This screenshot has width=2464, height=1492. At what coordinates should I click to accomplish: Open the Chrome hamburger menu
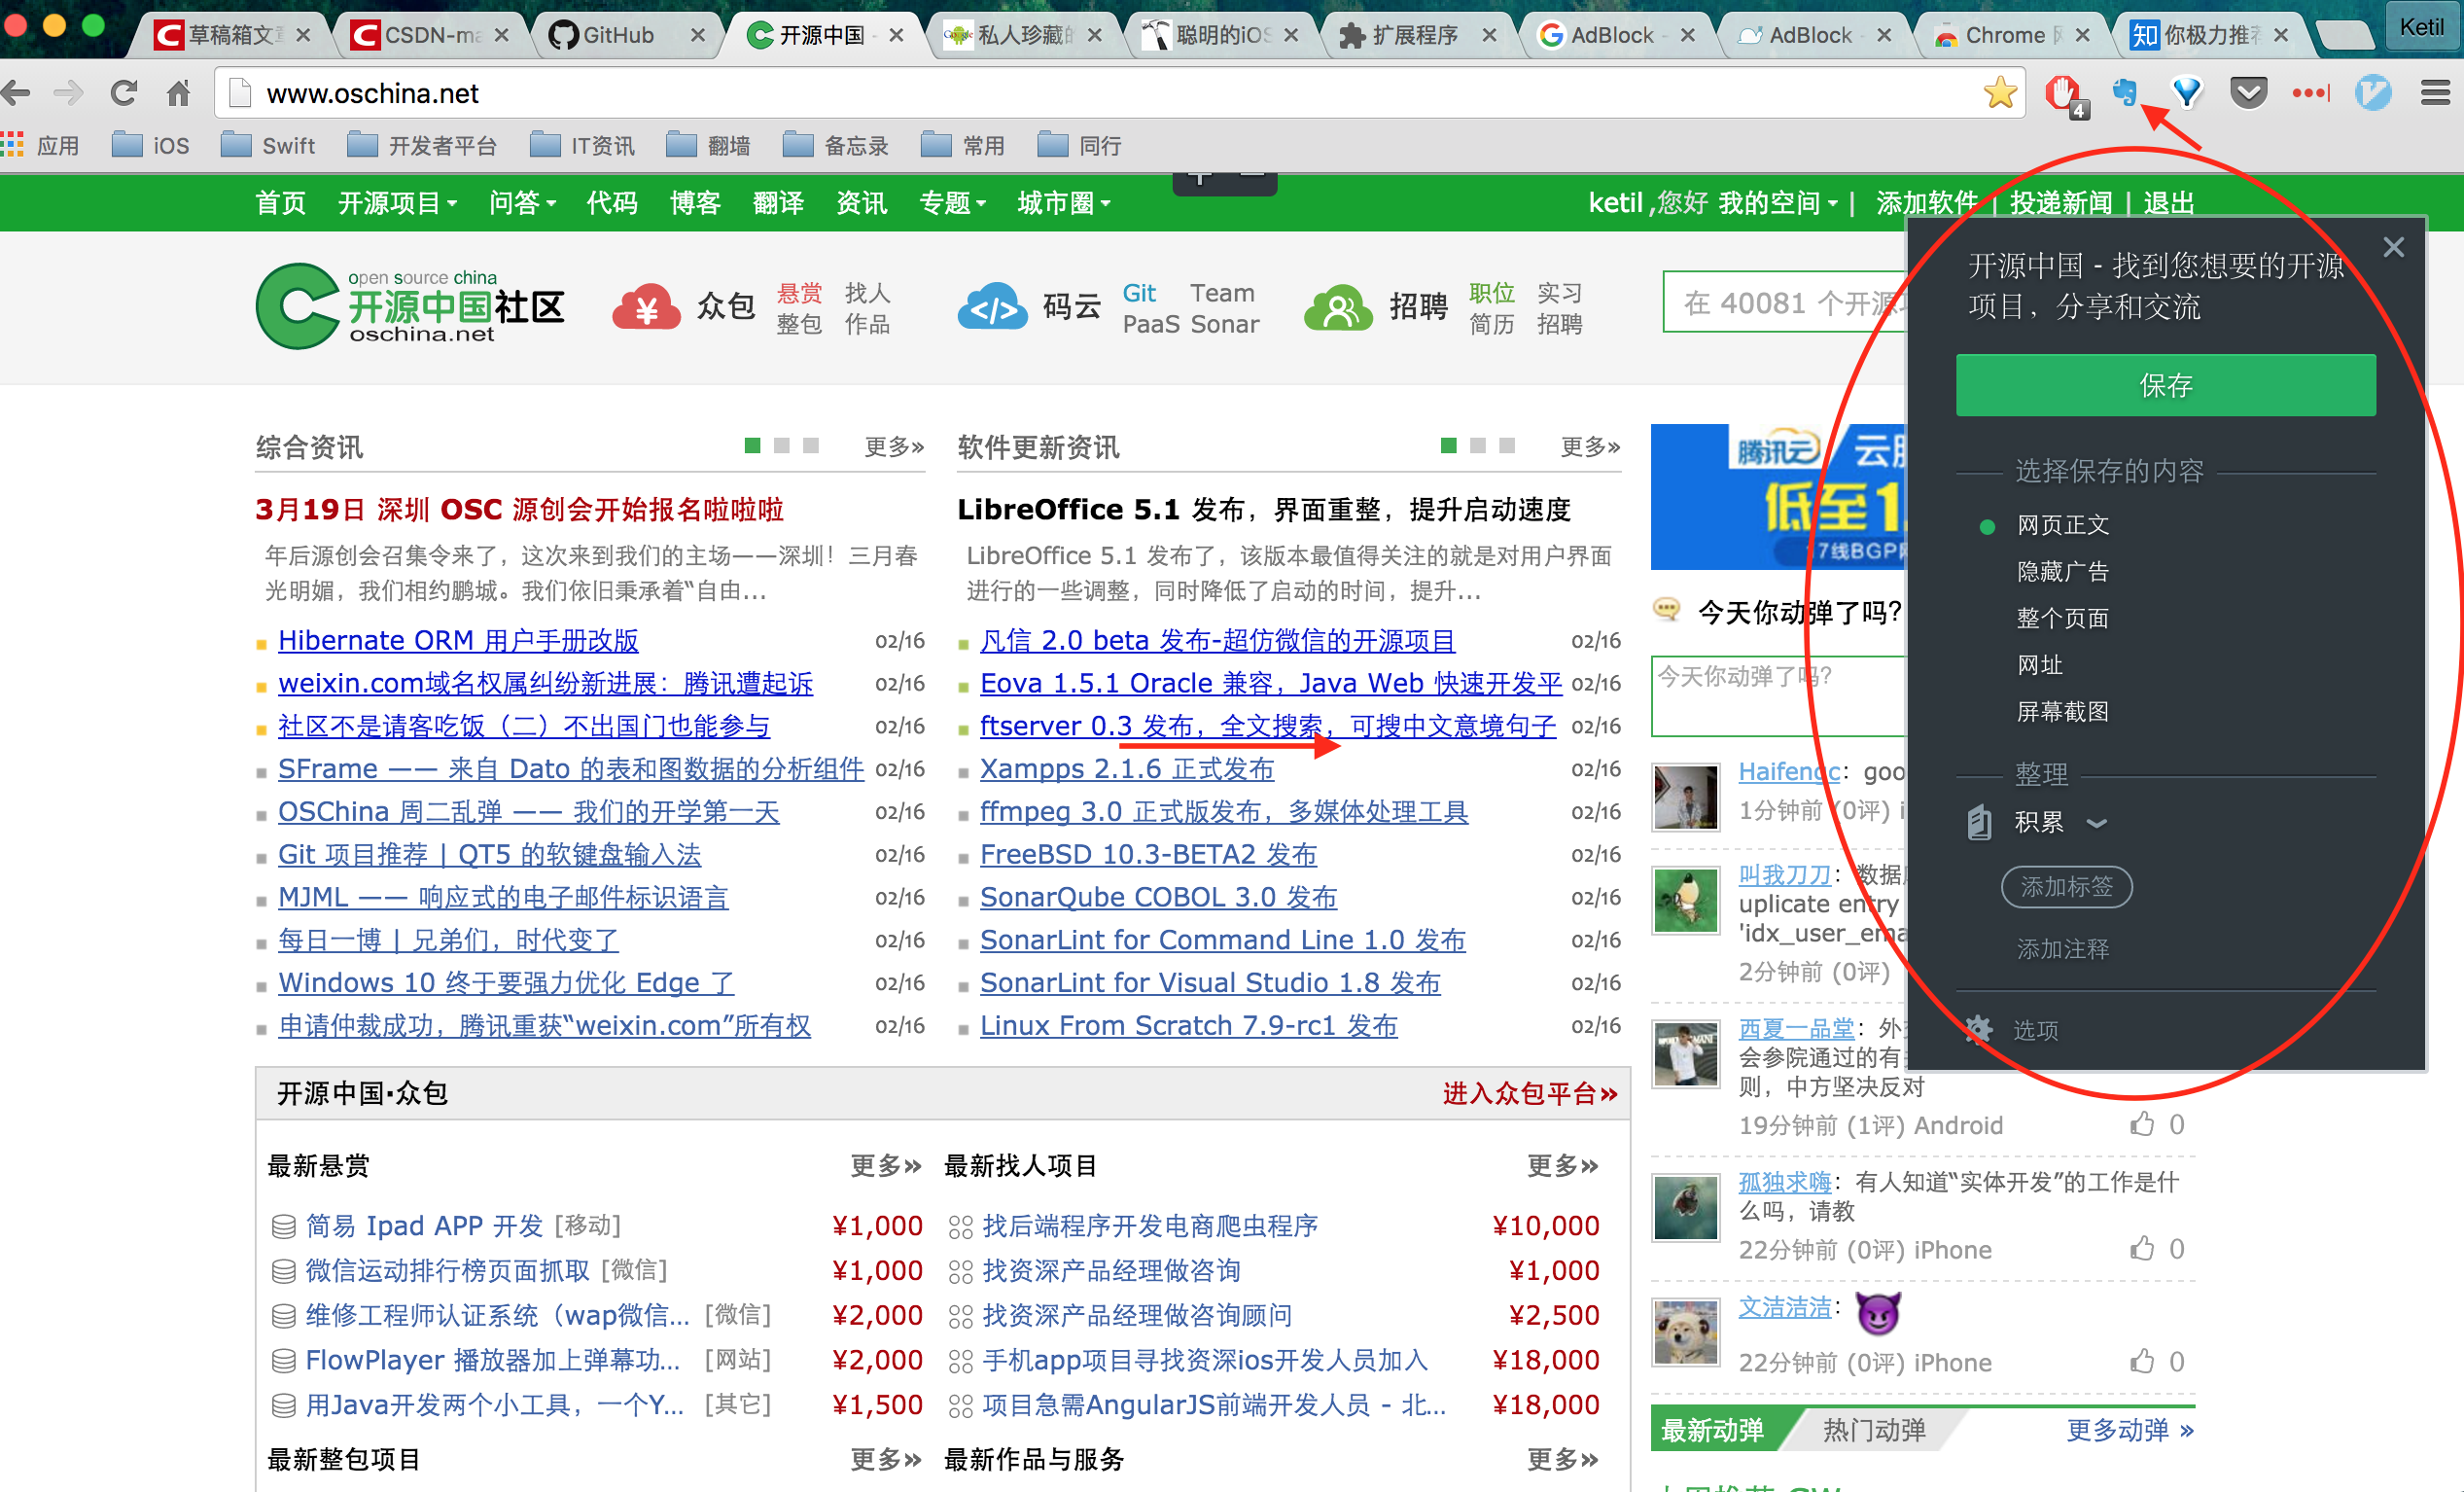click(2435, 93)
